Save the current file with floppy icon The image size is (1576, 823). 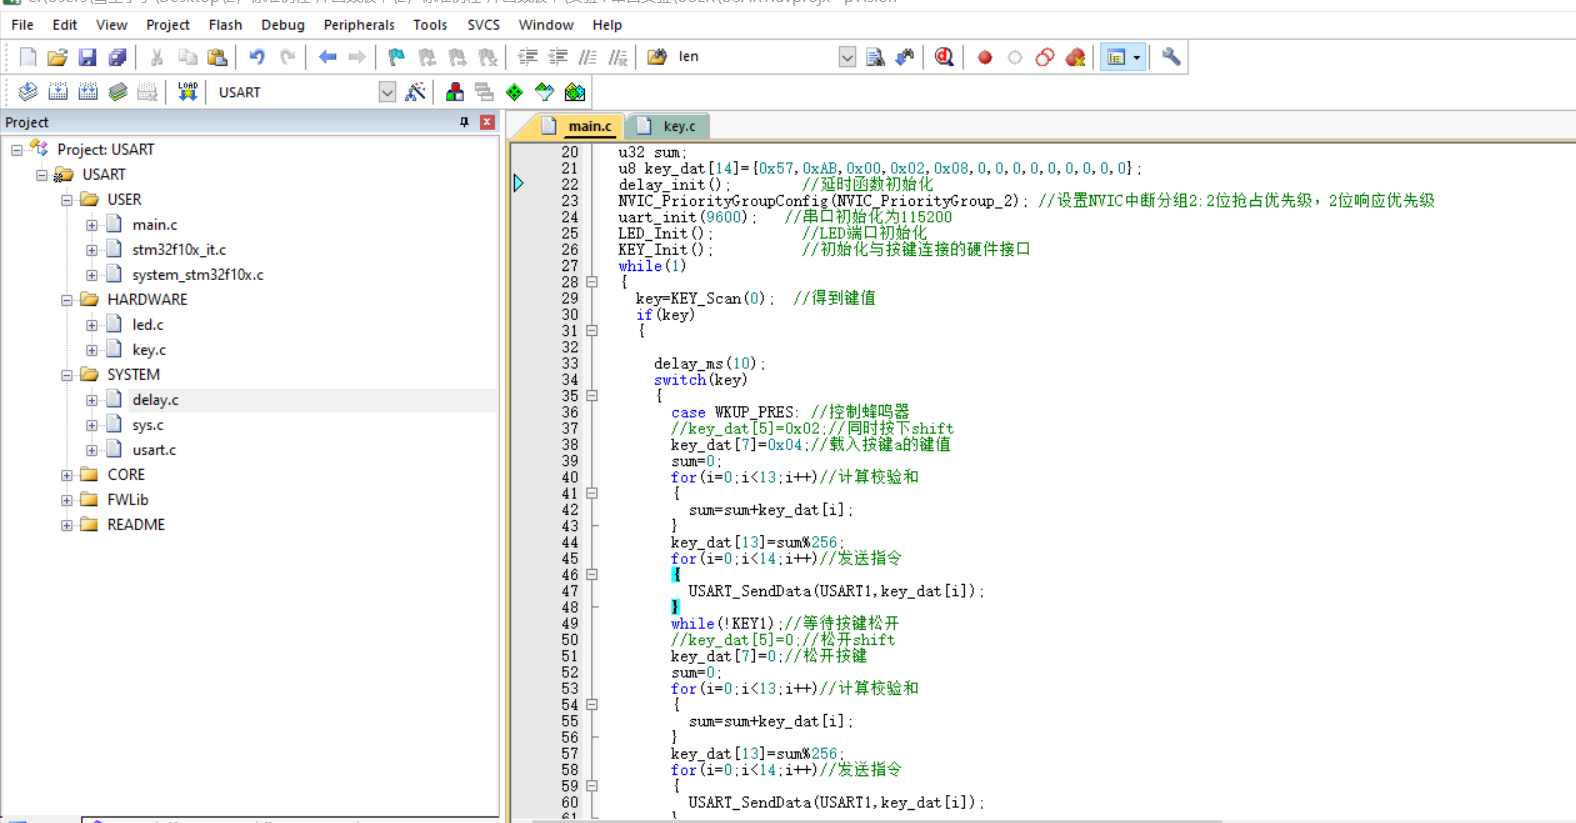[x=87, y=57]
